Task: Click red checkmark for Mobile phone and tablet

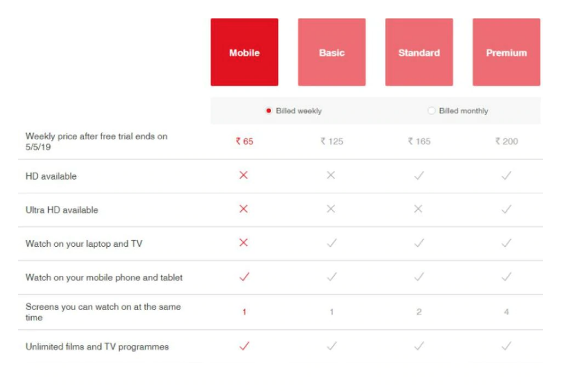Action: 244,277
